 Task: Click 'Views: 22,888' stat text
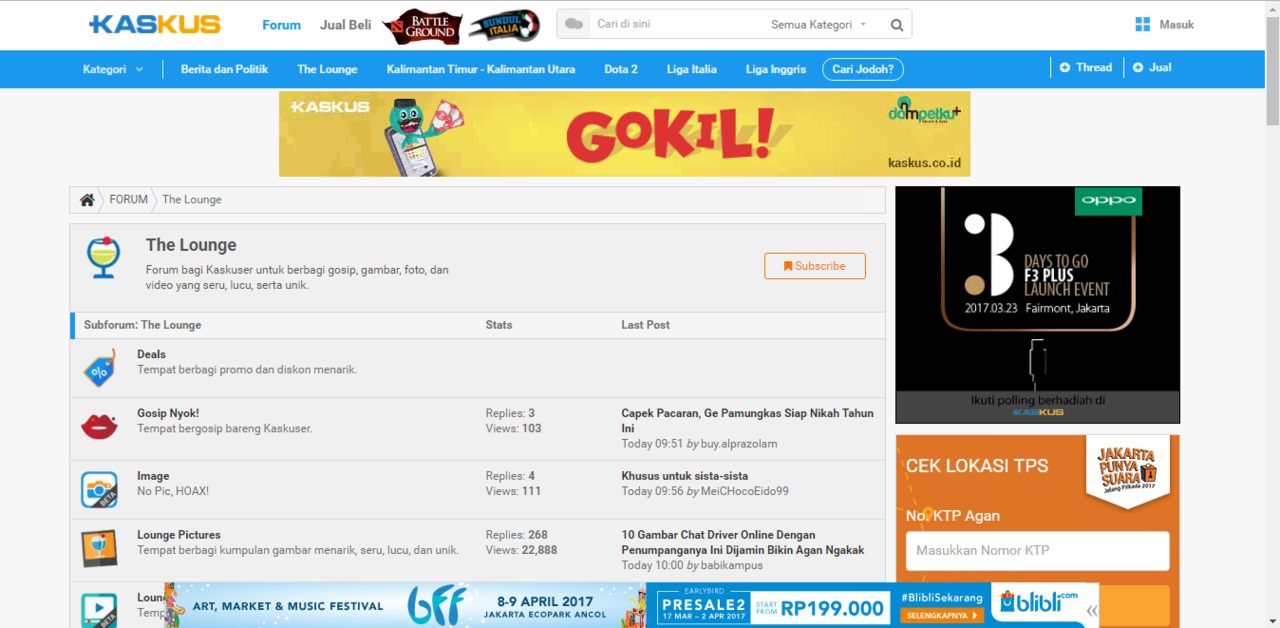[522, 550]
